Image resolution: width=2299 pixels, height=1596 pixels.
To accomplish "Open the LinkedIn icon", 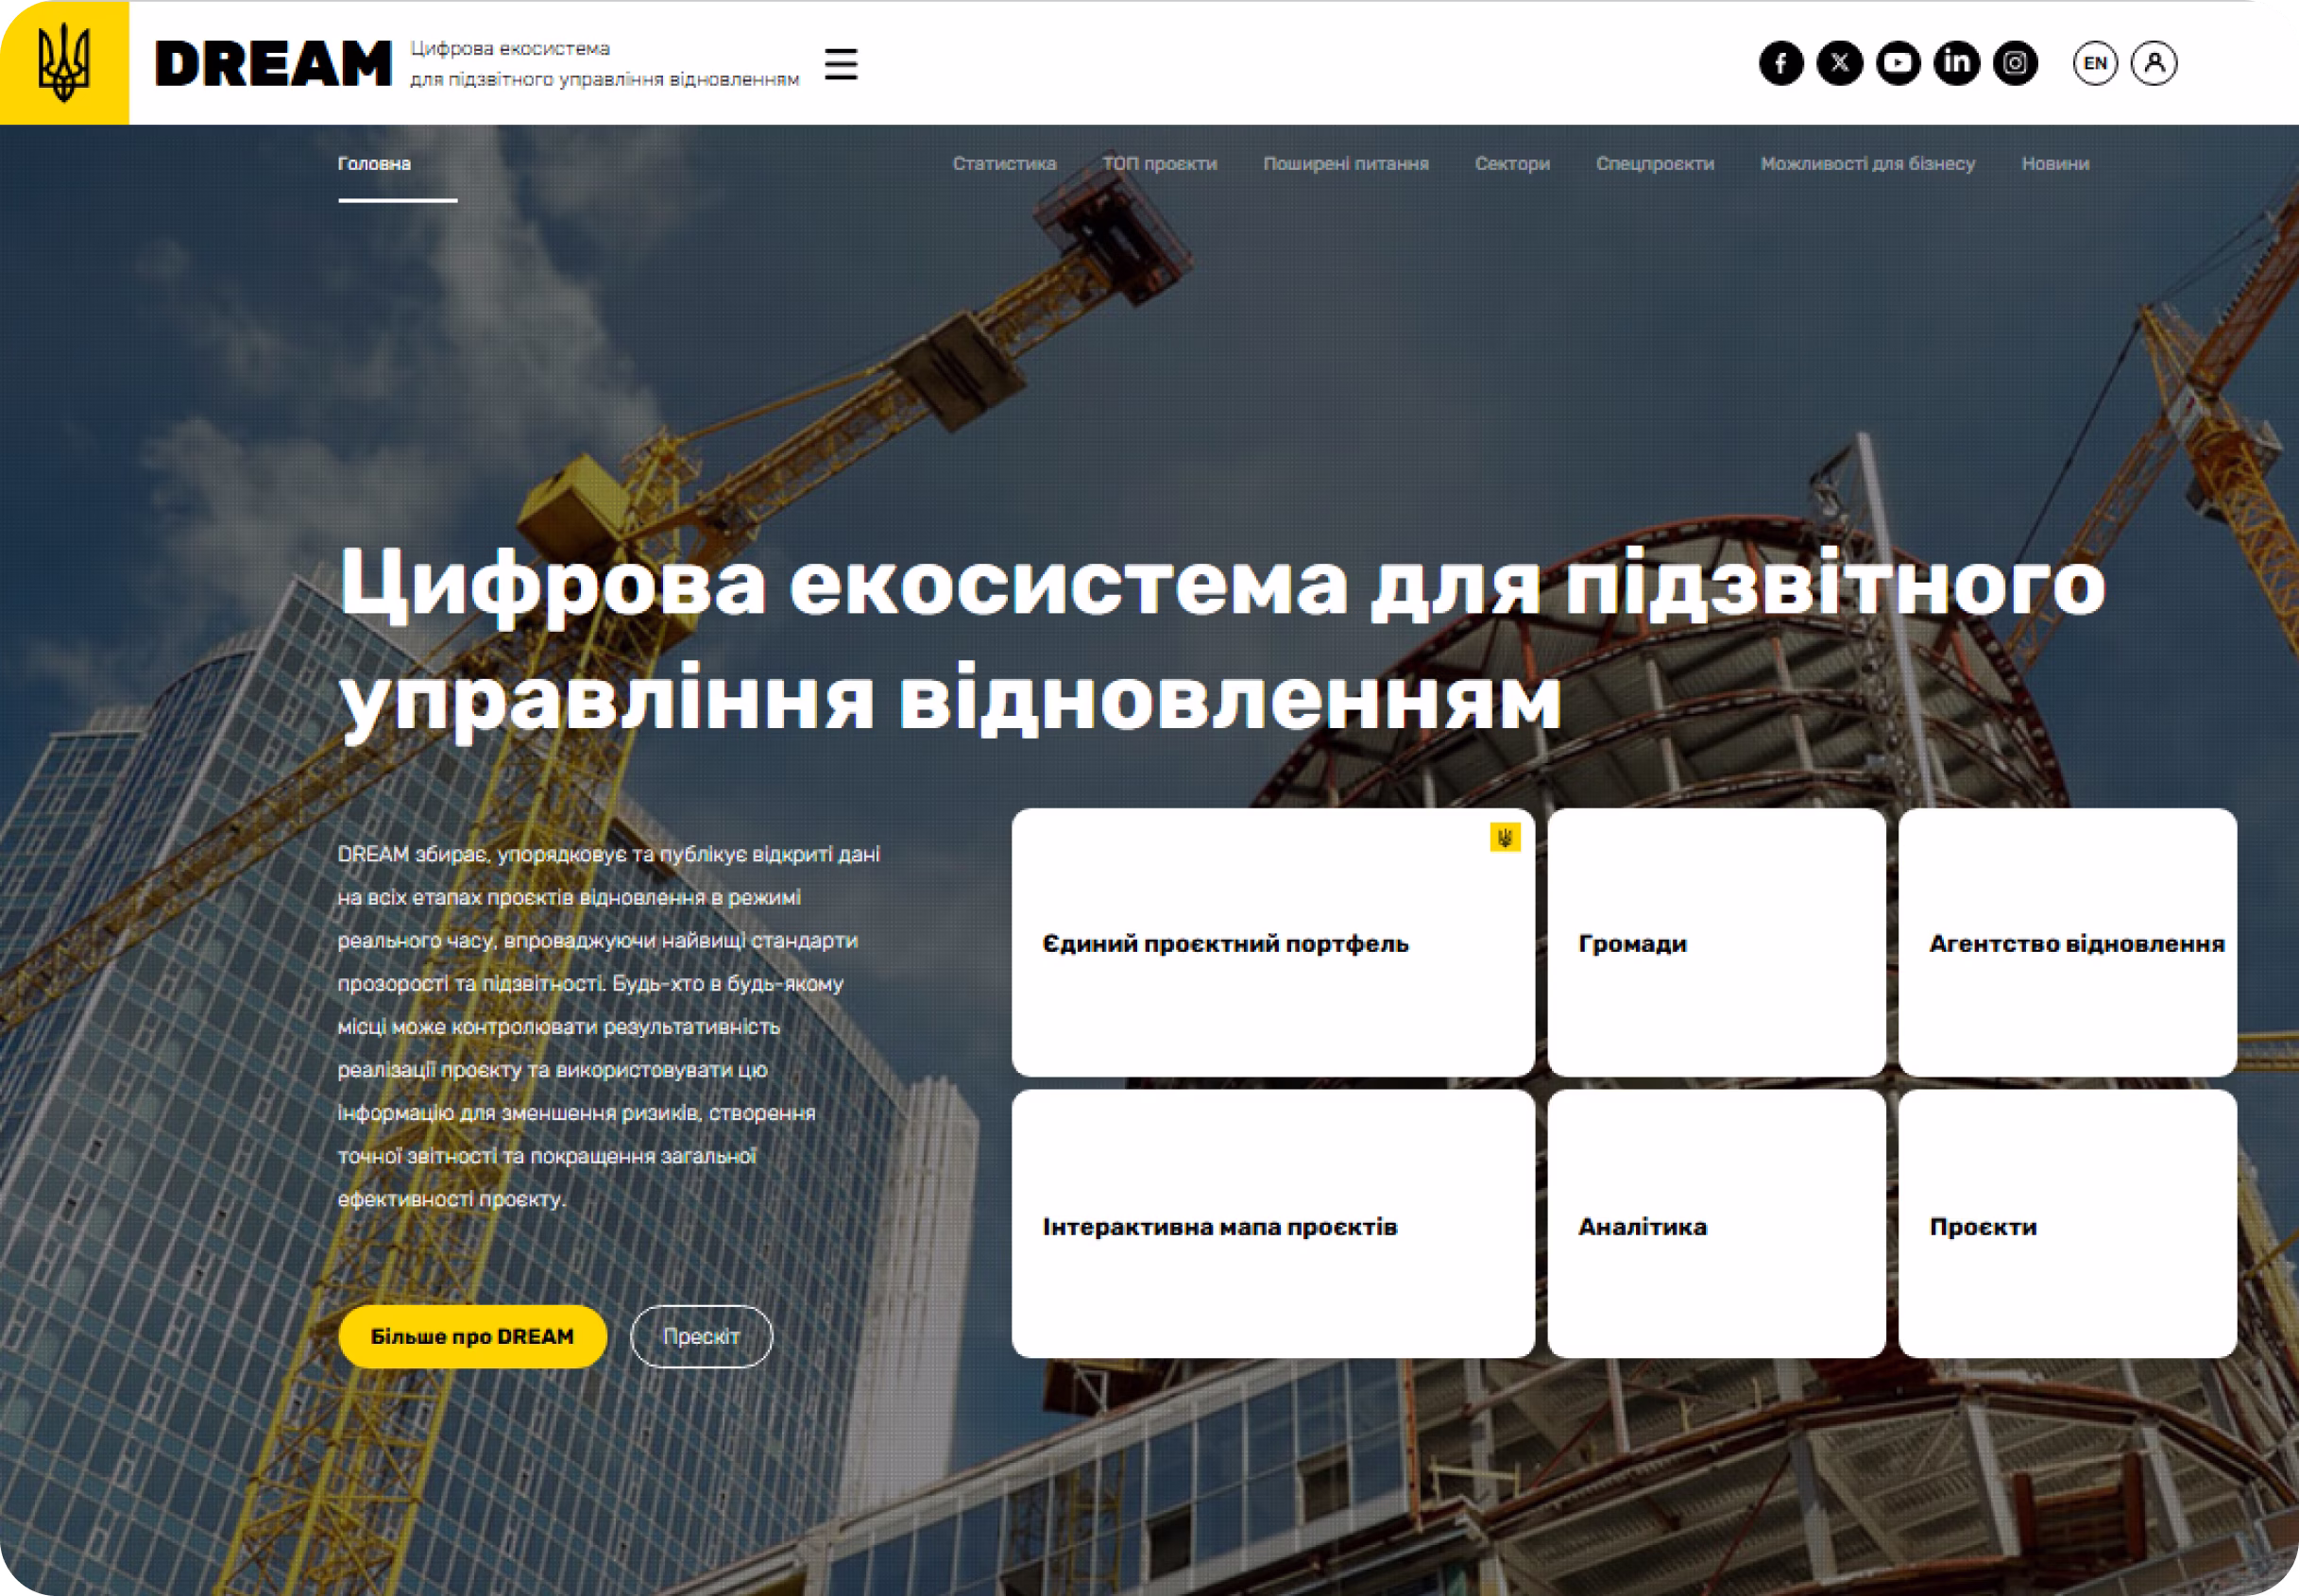I will click(x=1957, y=63).
